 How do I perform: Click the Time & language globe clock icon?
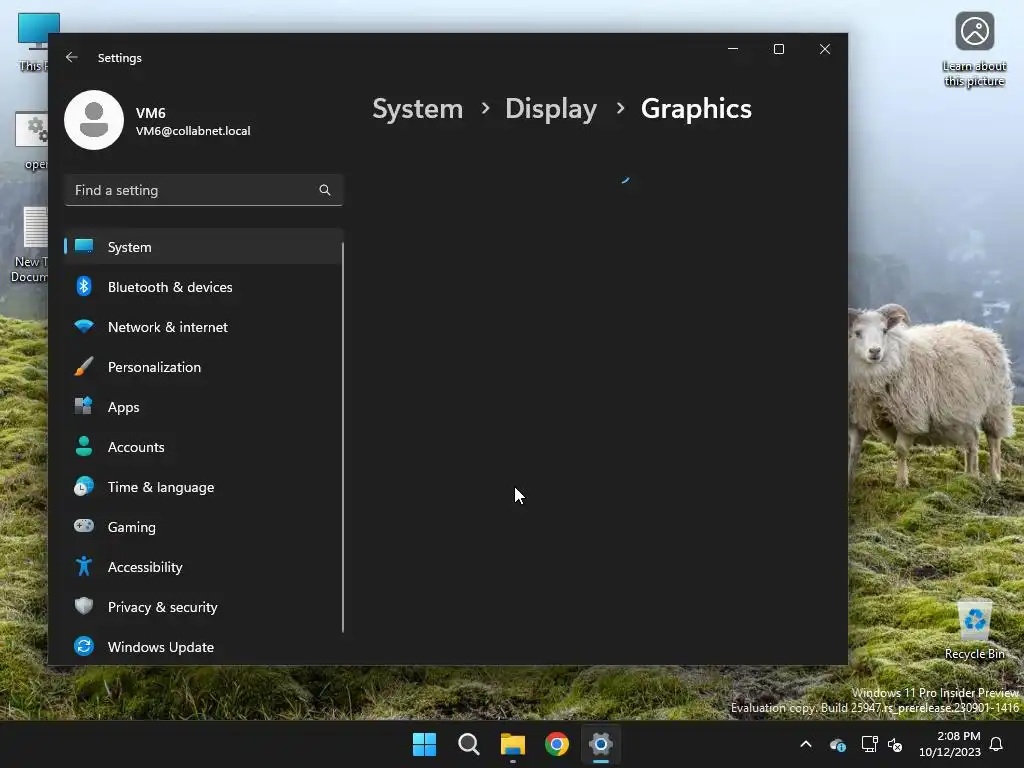(84, 487)
